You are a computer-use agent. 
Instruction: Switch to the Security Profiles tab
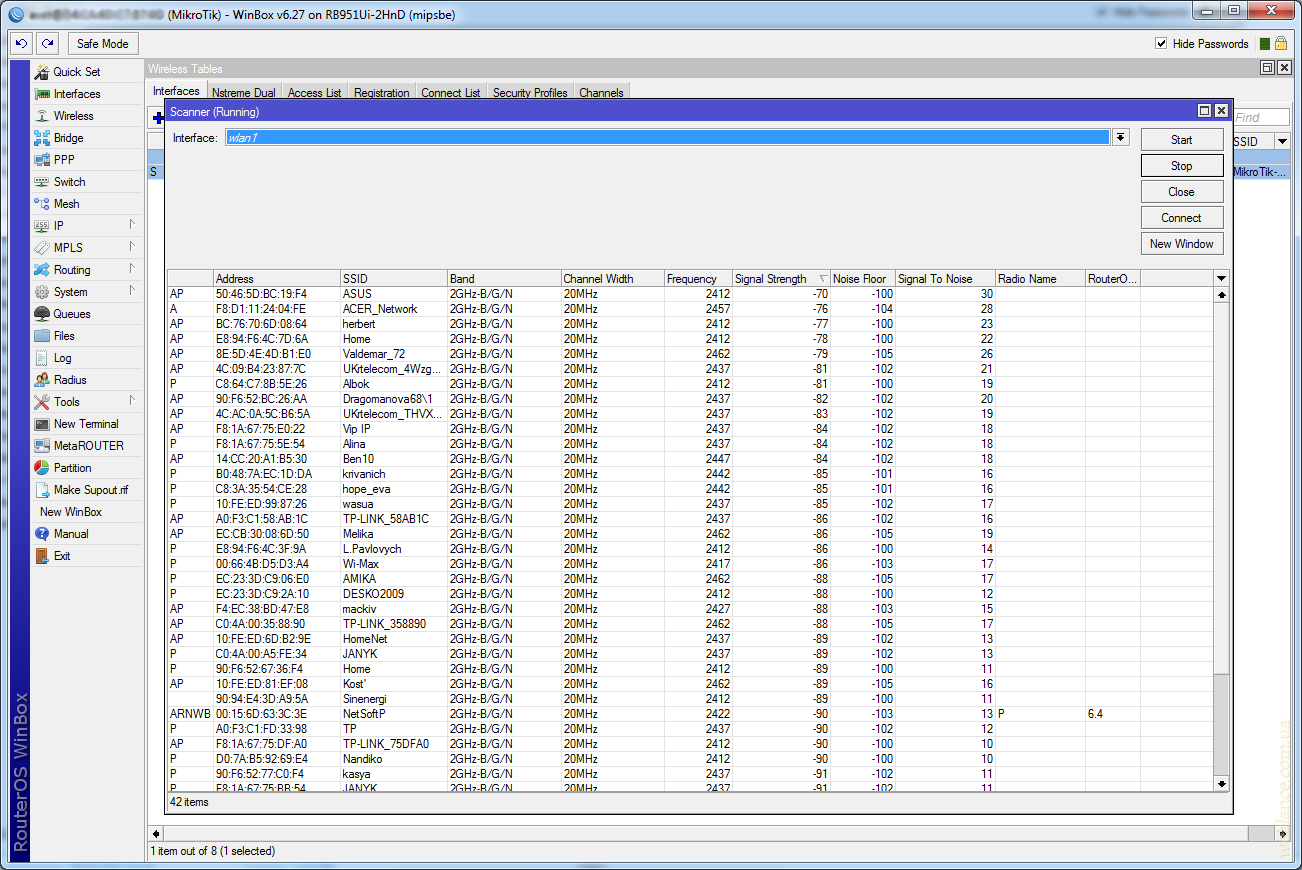click(530, 92)
